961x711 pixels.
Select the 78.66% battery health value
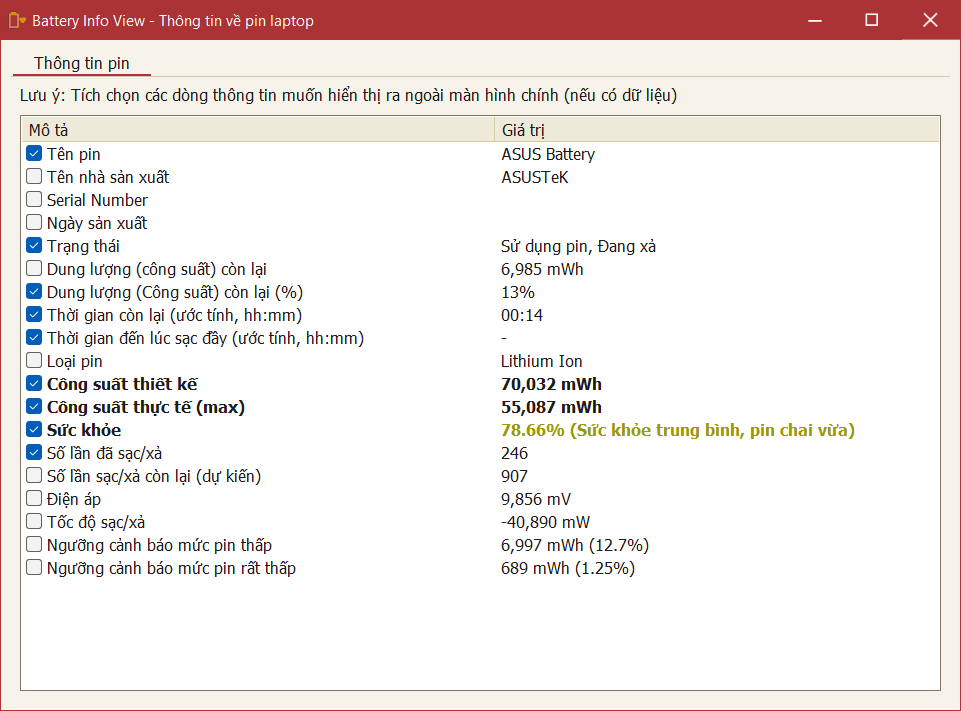pos(677,430)
